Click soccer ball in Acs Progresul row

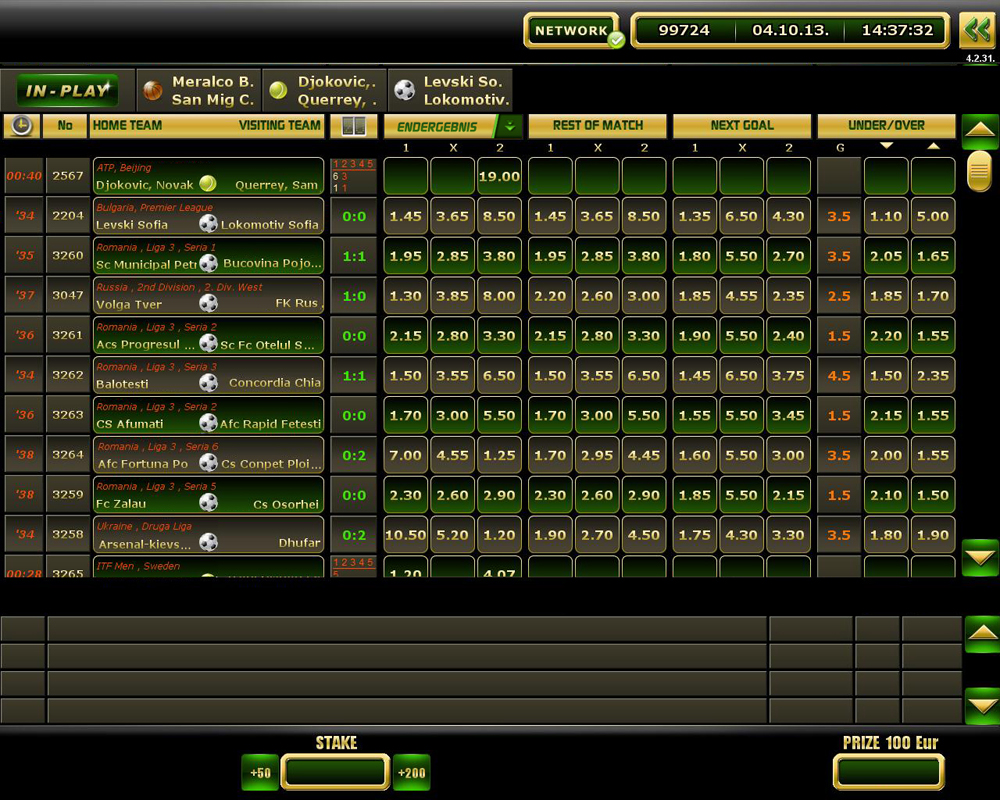208,343
